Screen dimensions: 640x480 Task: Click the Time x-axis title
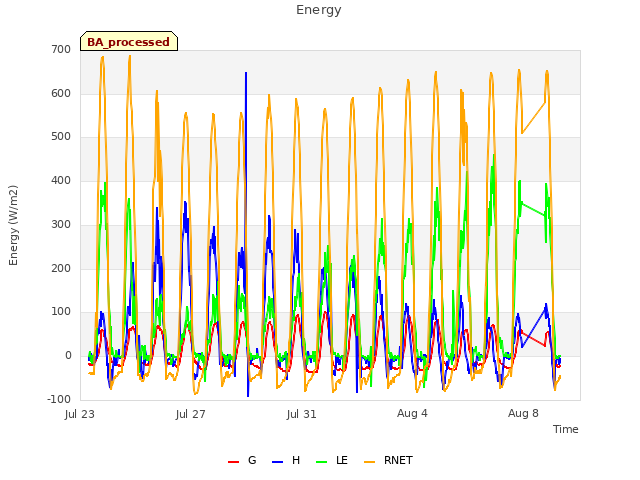pos(566,429)
